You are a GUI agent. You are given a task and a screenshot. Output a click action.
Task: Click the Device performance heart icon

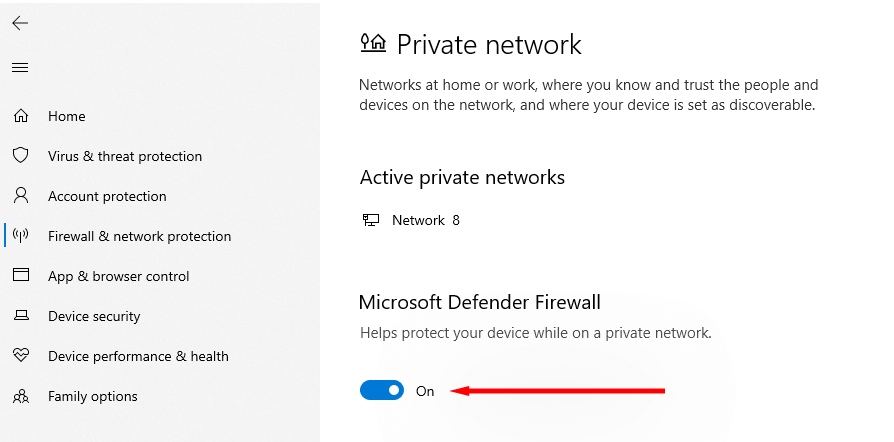point(20,356)
